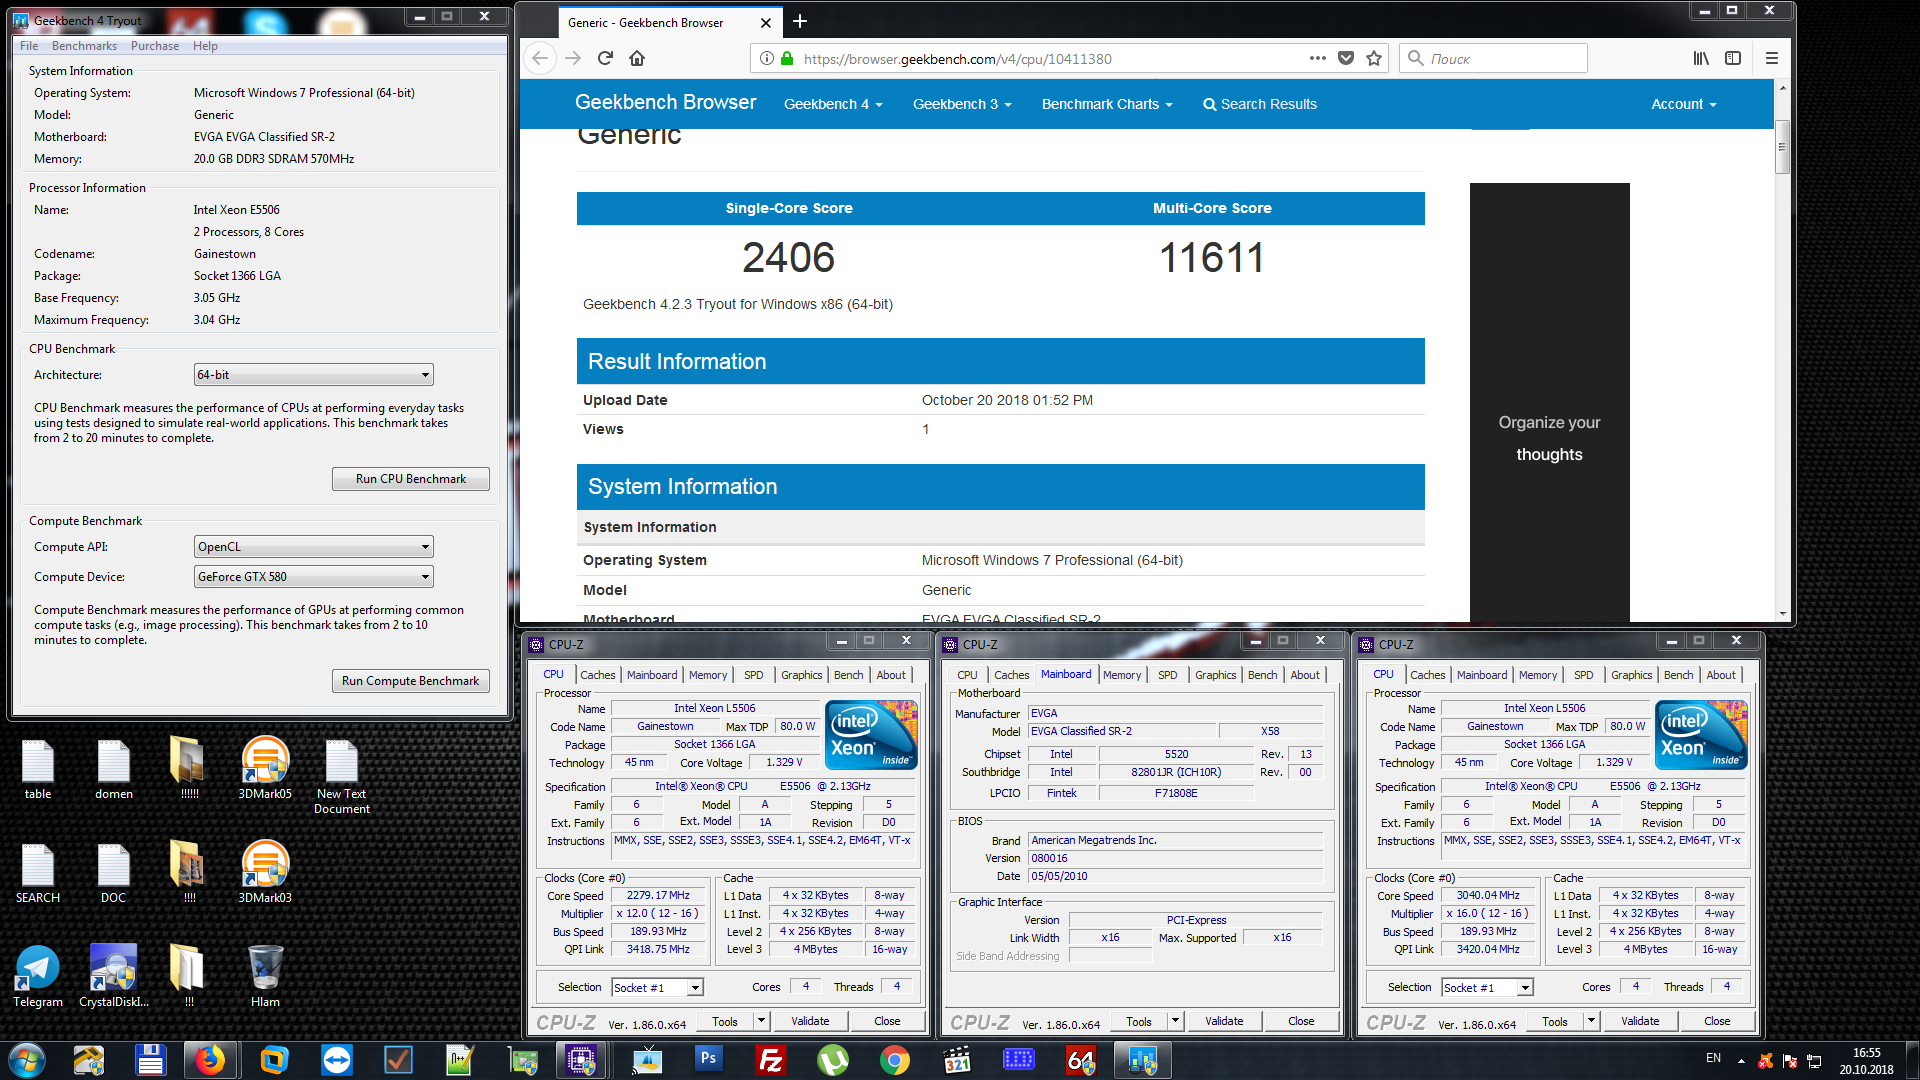Open a new browser tab with plus
1920x1080 pixels.
pyautogui.click(x=800, y=21)
